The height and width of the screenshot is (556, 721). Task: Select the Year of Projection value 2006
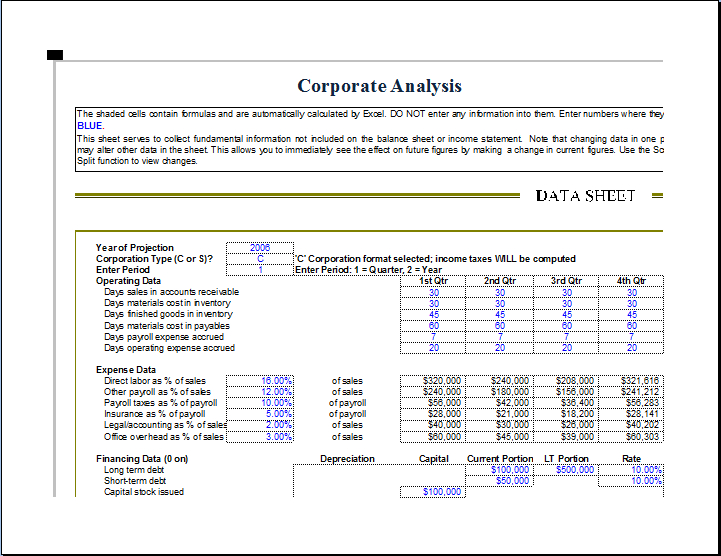tap(260, 247)
